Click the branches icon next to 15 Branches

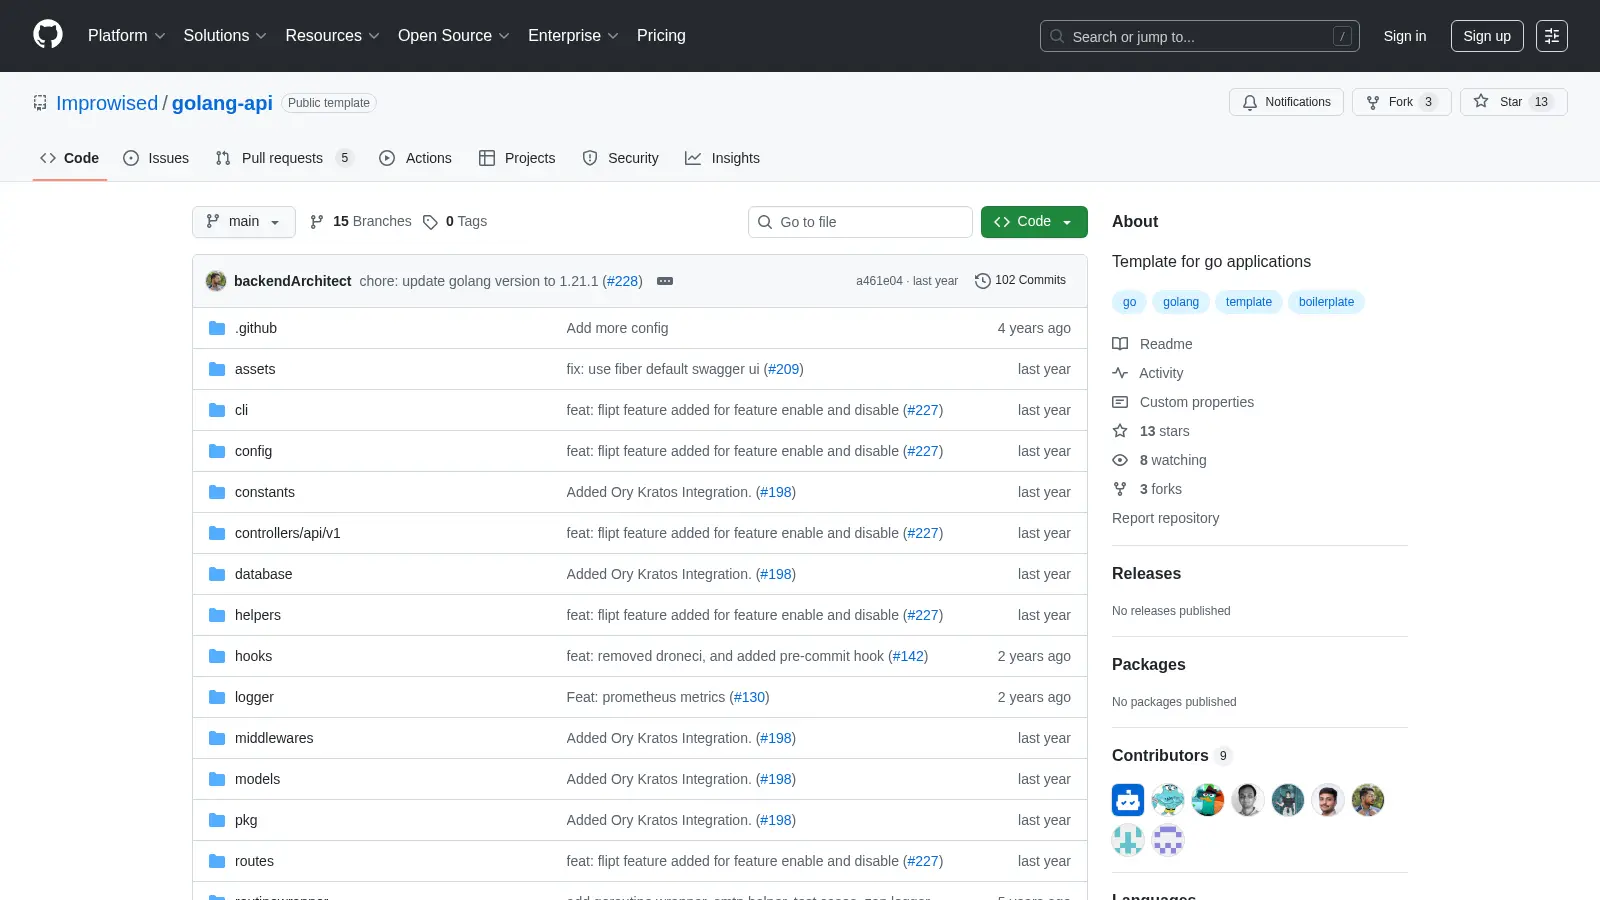[x=317, y=221]
